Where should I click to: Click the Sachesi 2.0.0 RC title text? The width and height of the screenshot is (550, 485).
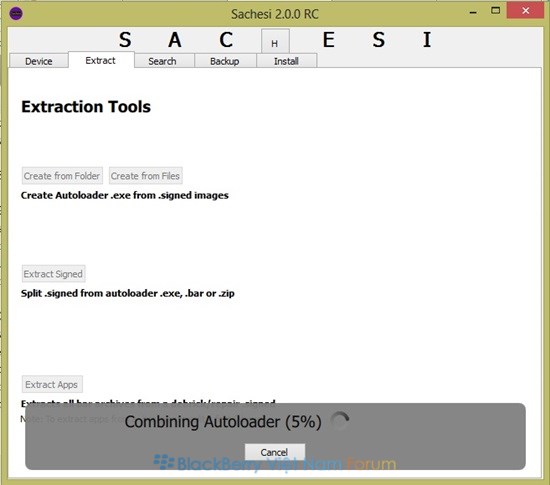(x=275, y=14)
